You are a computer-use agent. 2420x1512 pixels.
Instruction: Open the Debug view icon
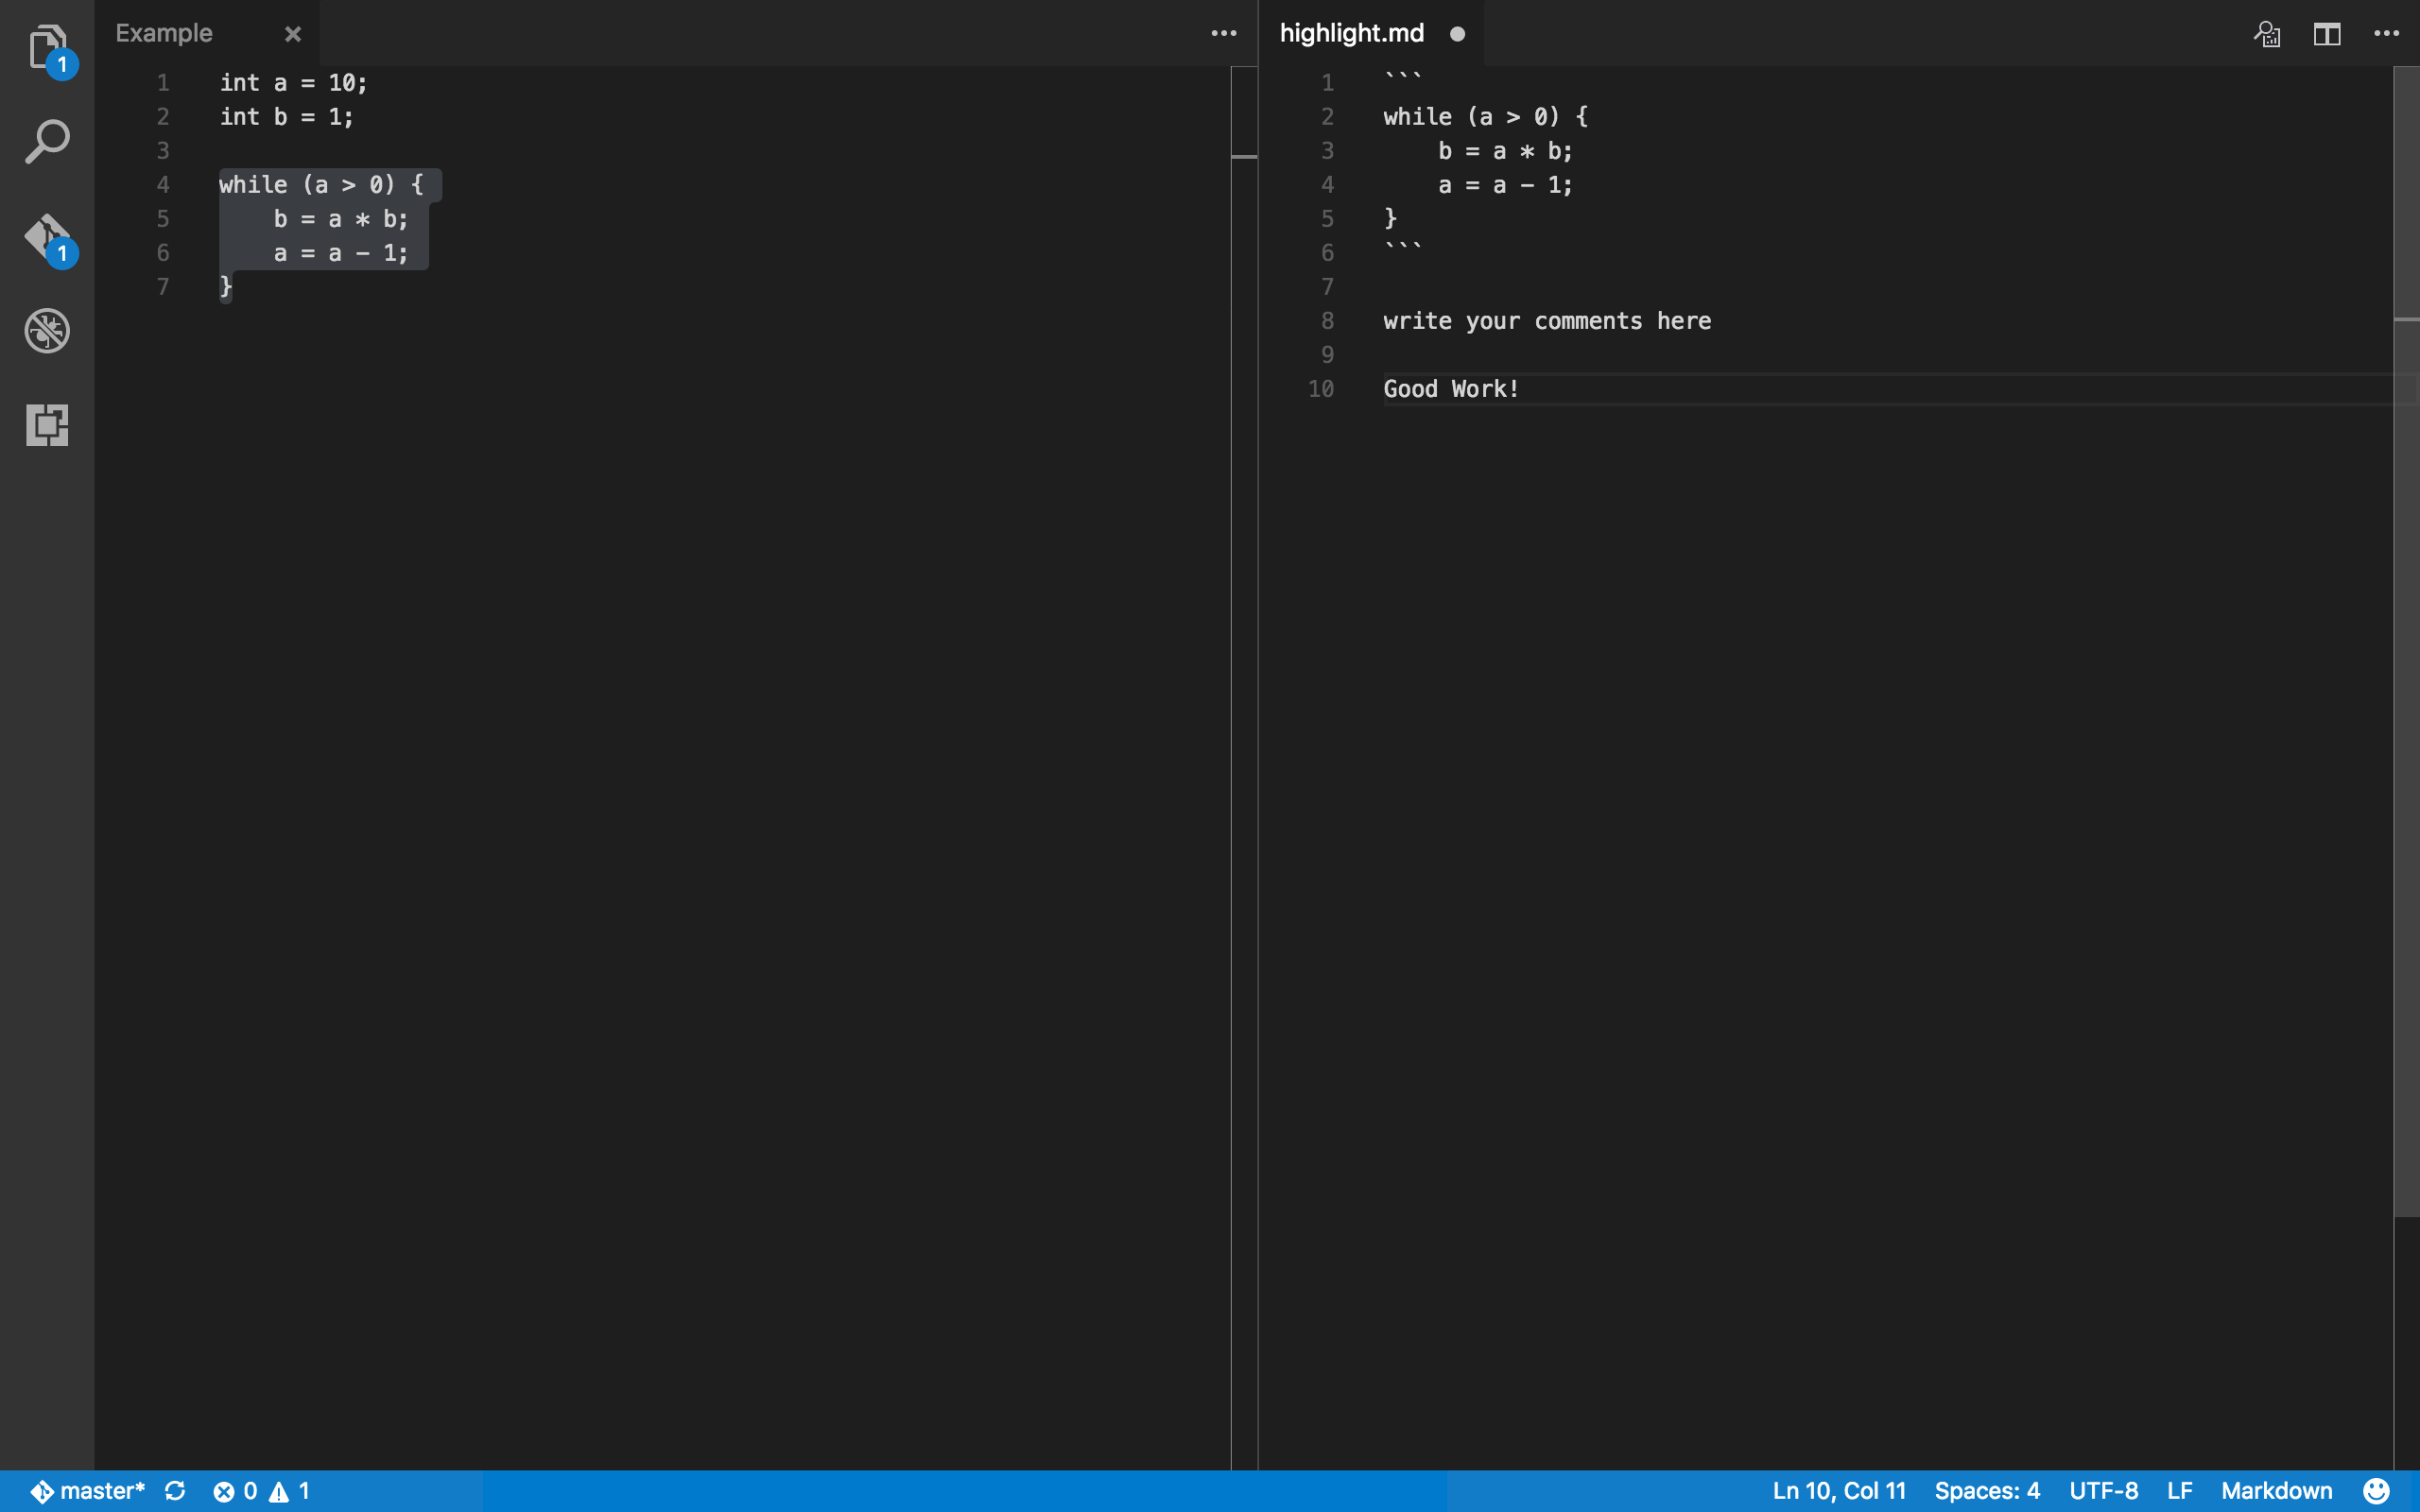(47, 331)
